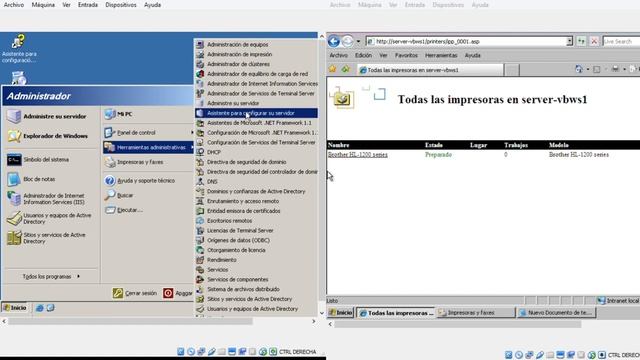This screenshot has width=640, height=360.
Task: Open Internet Explorer Herramientas menu
Action: [x=441, y=55]
